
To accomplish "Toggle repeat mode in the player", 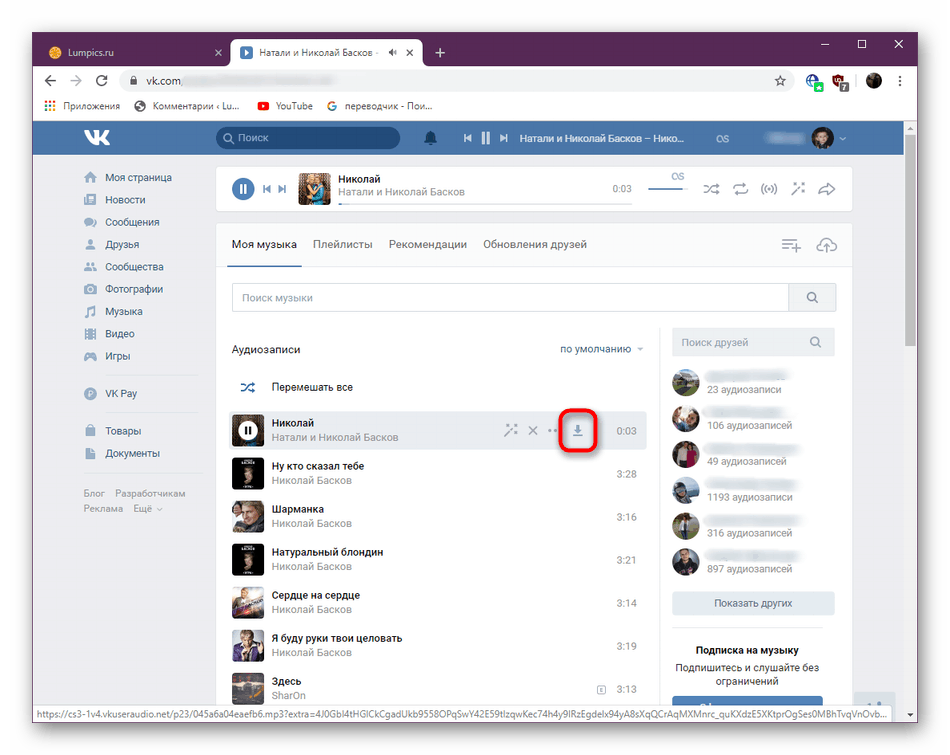I will pyautogui.click(x=740, y=189).
